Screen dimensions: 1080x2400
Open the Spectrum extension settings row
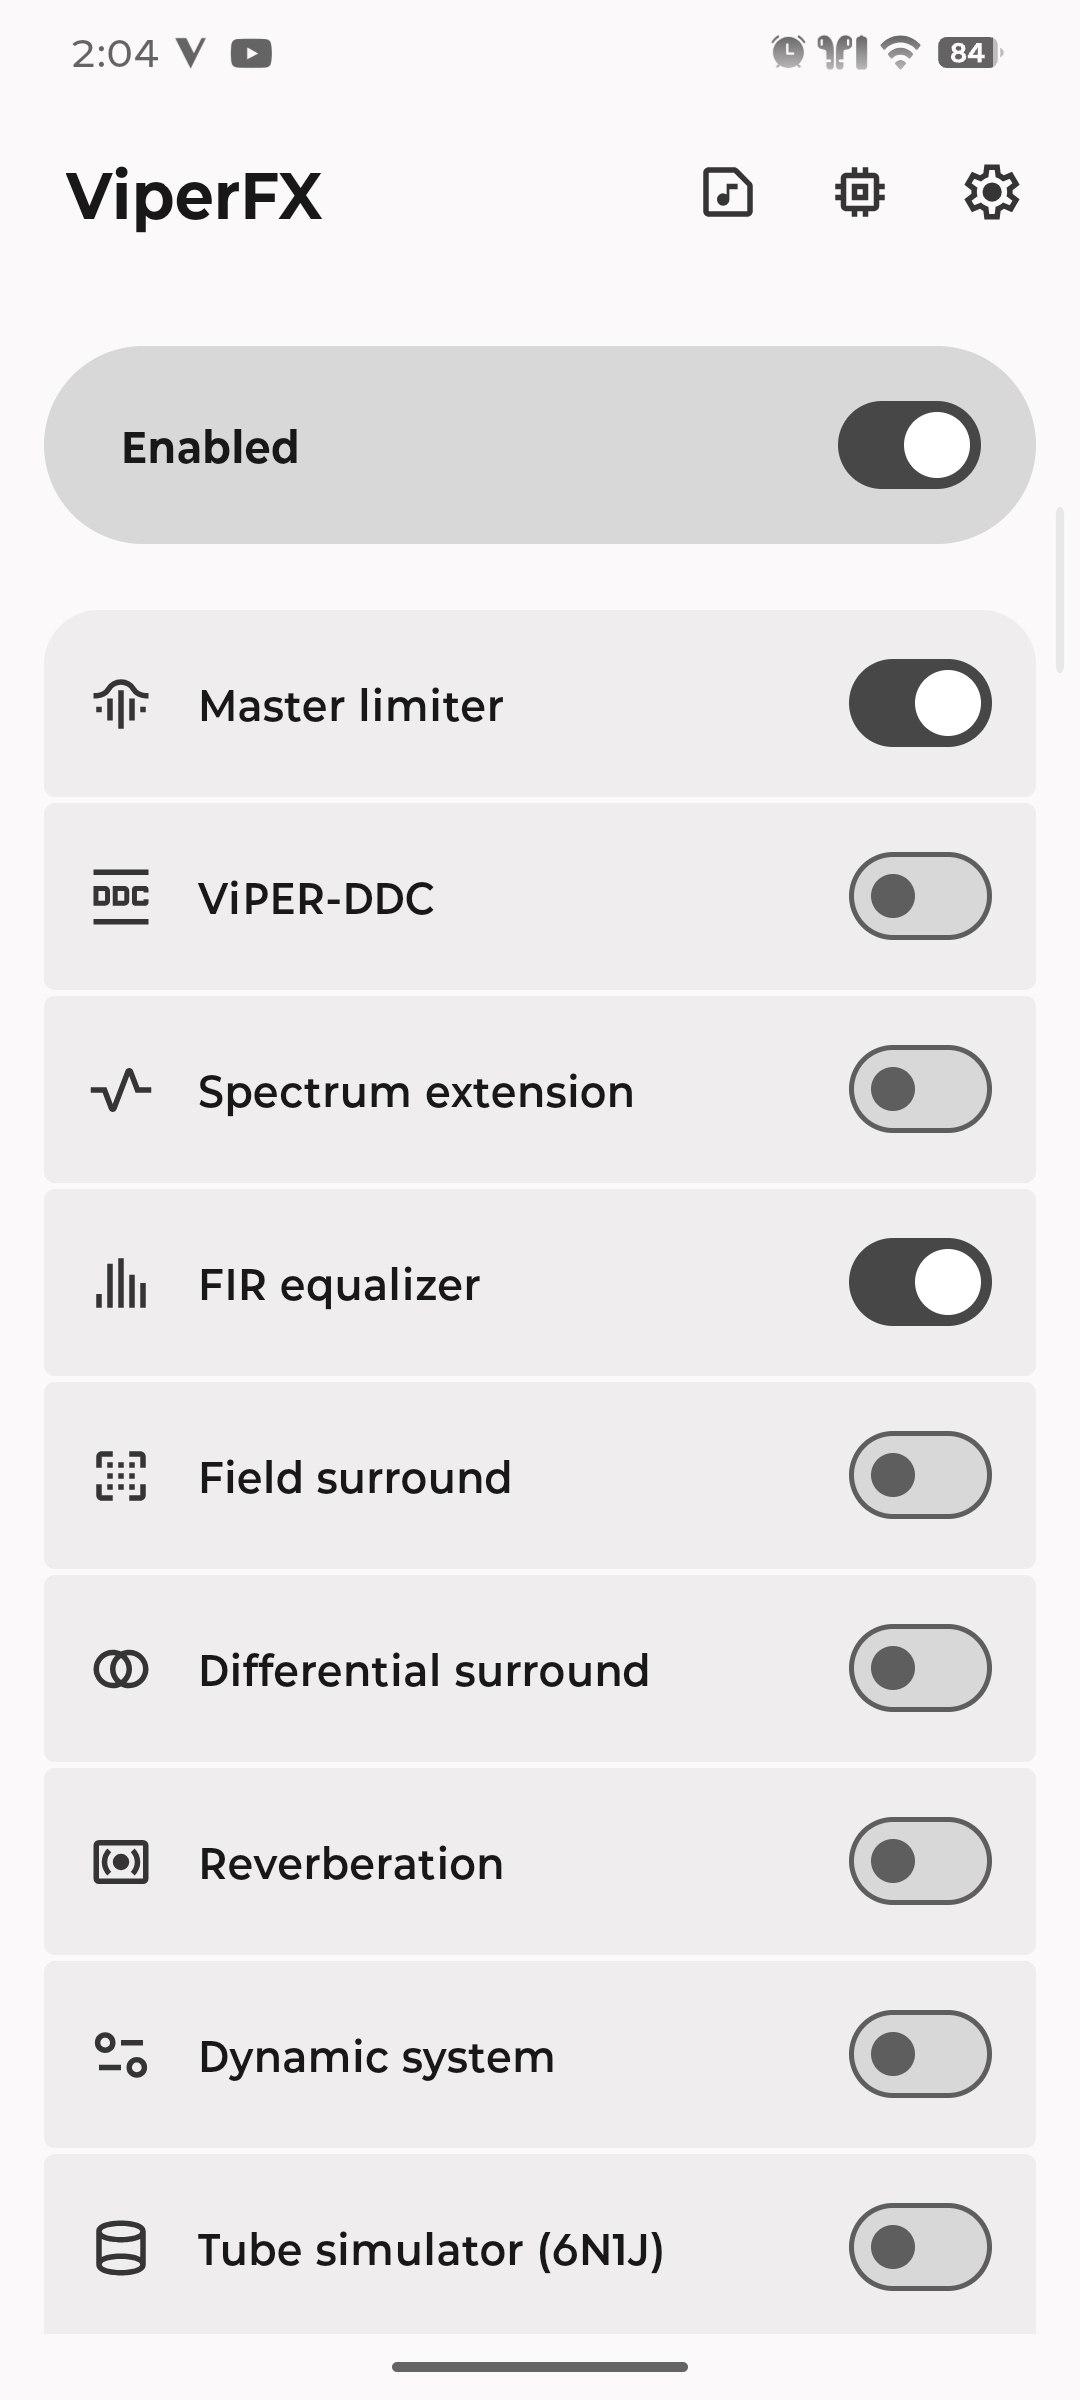tap(416, 1091)
